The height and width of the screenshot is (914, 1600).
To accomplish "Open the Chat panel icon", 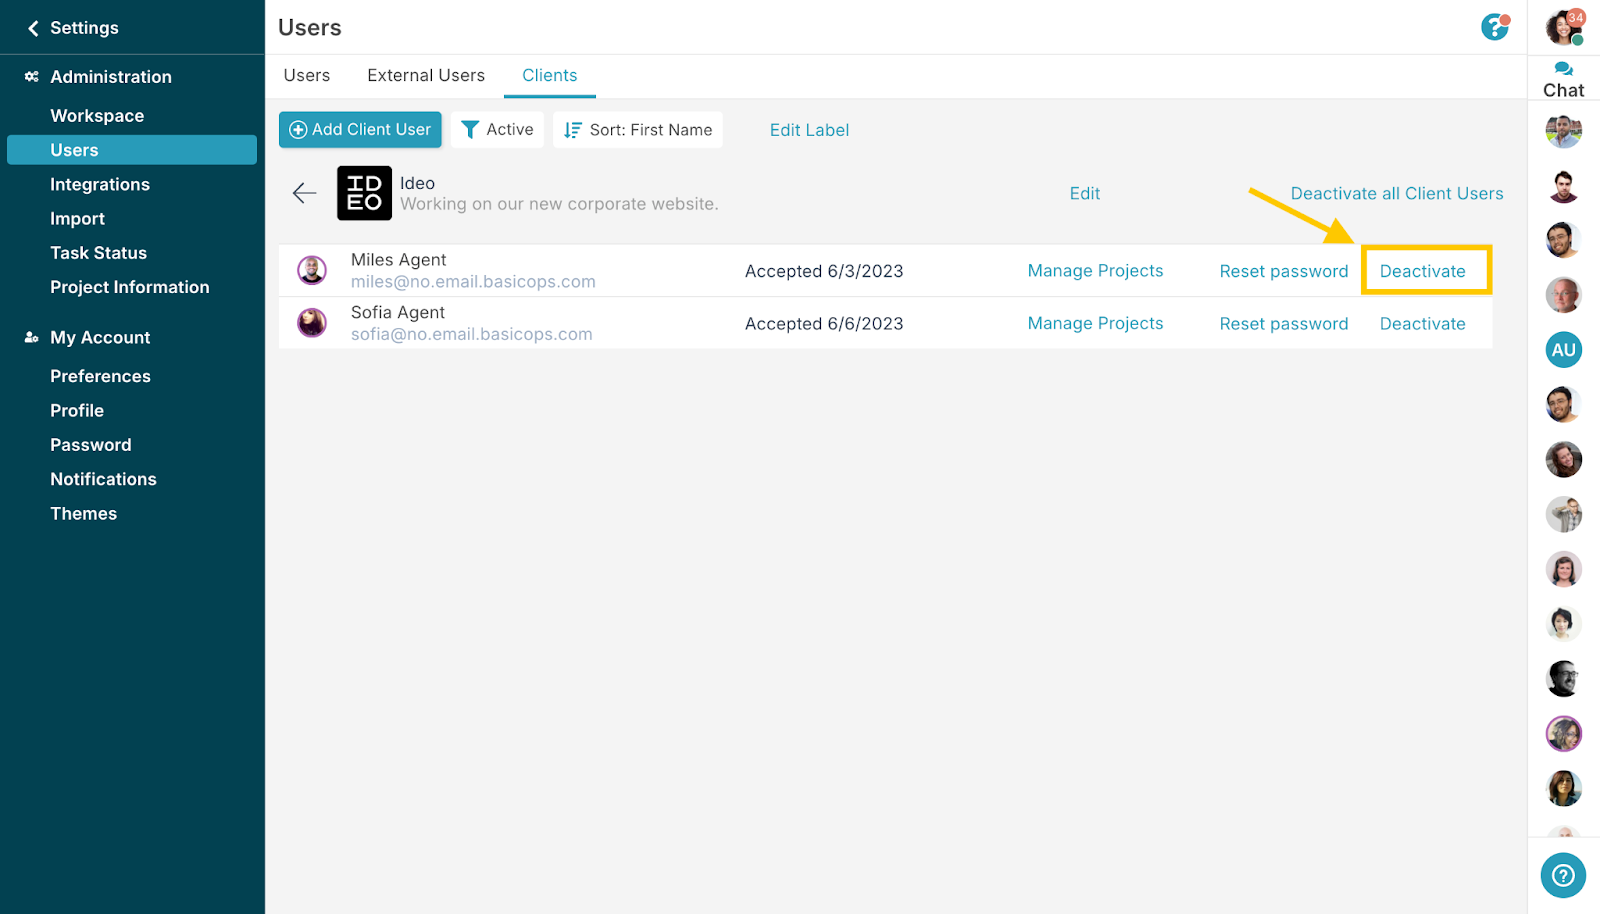I will click(x=1563, y=80).
